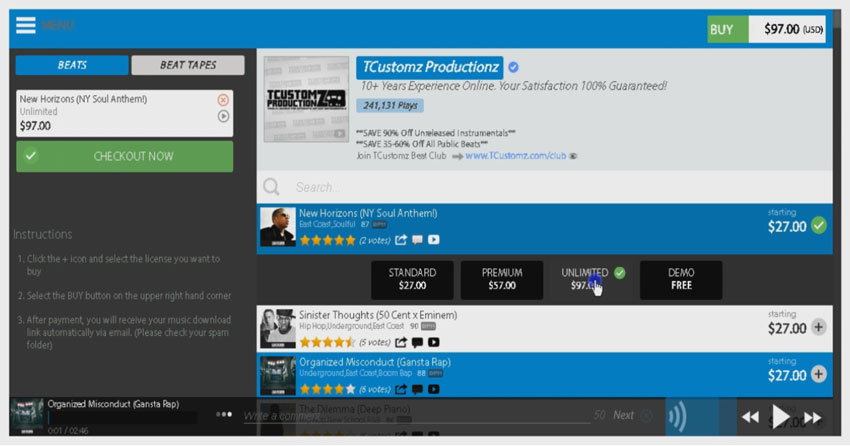Skip to previous track with rewind button
The image size is (850, 446).
(750, 417)
